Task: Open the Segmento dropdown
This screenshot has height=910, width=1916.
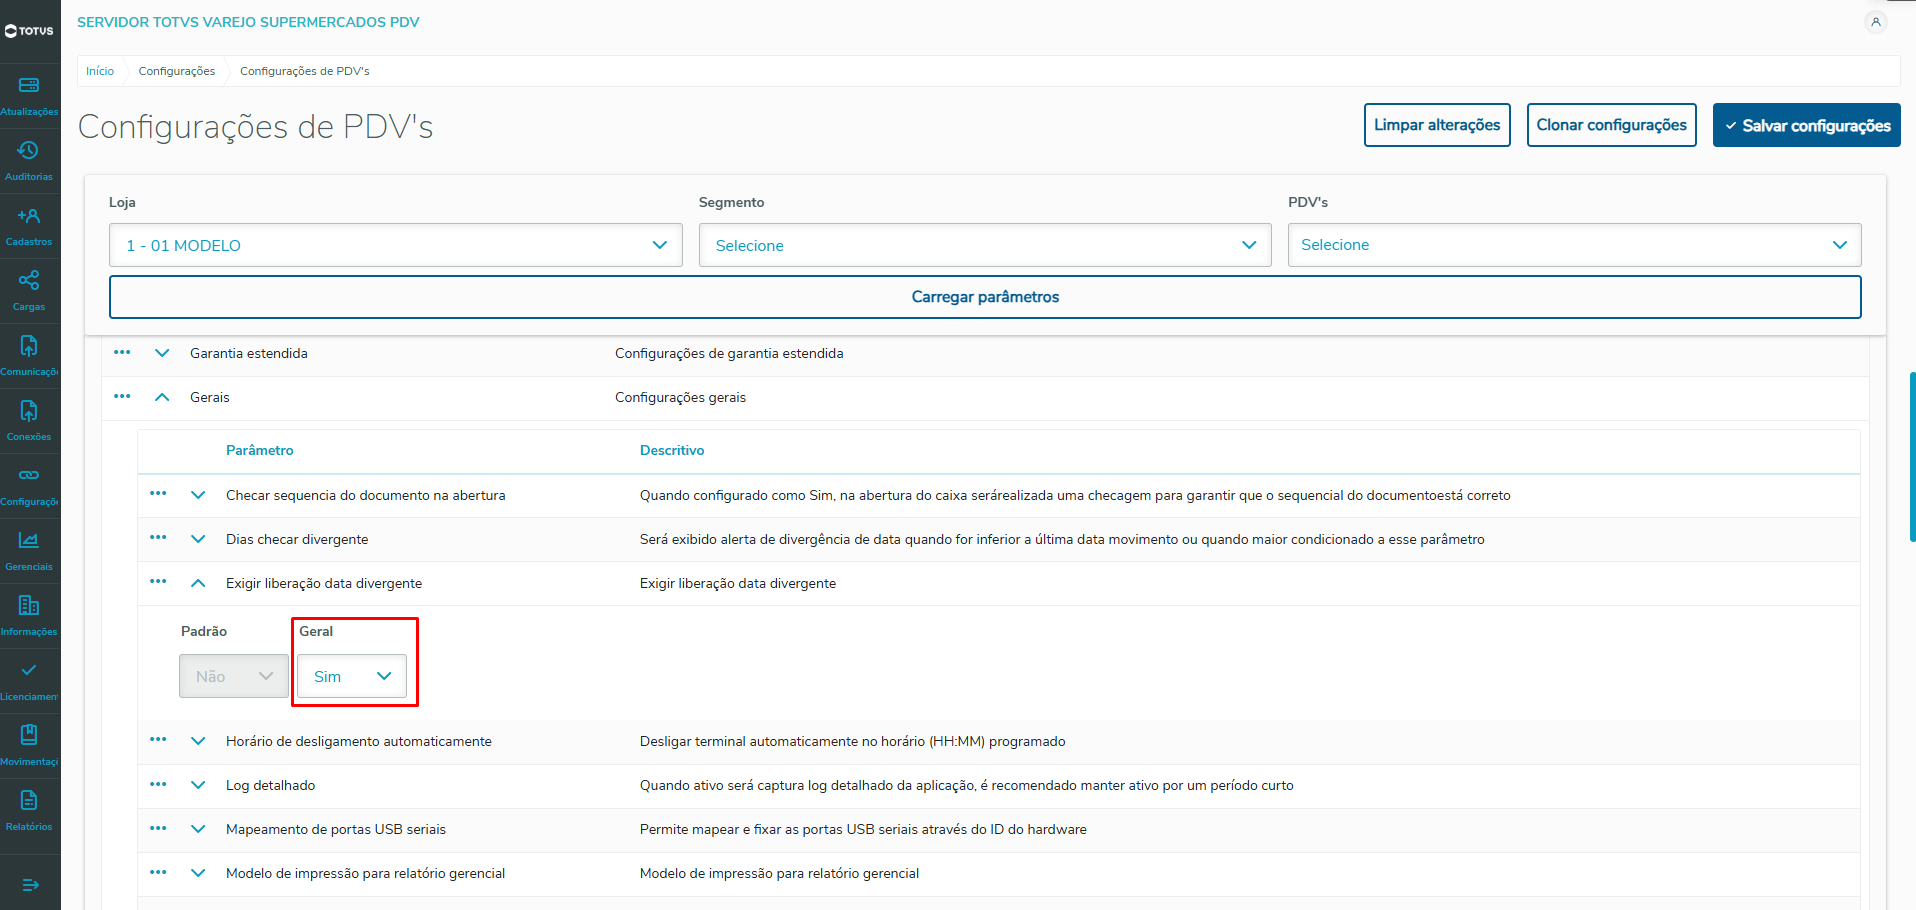Action: click(985, 245)
